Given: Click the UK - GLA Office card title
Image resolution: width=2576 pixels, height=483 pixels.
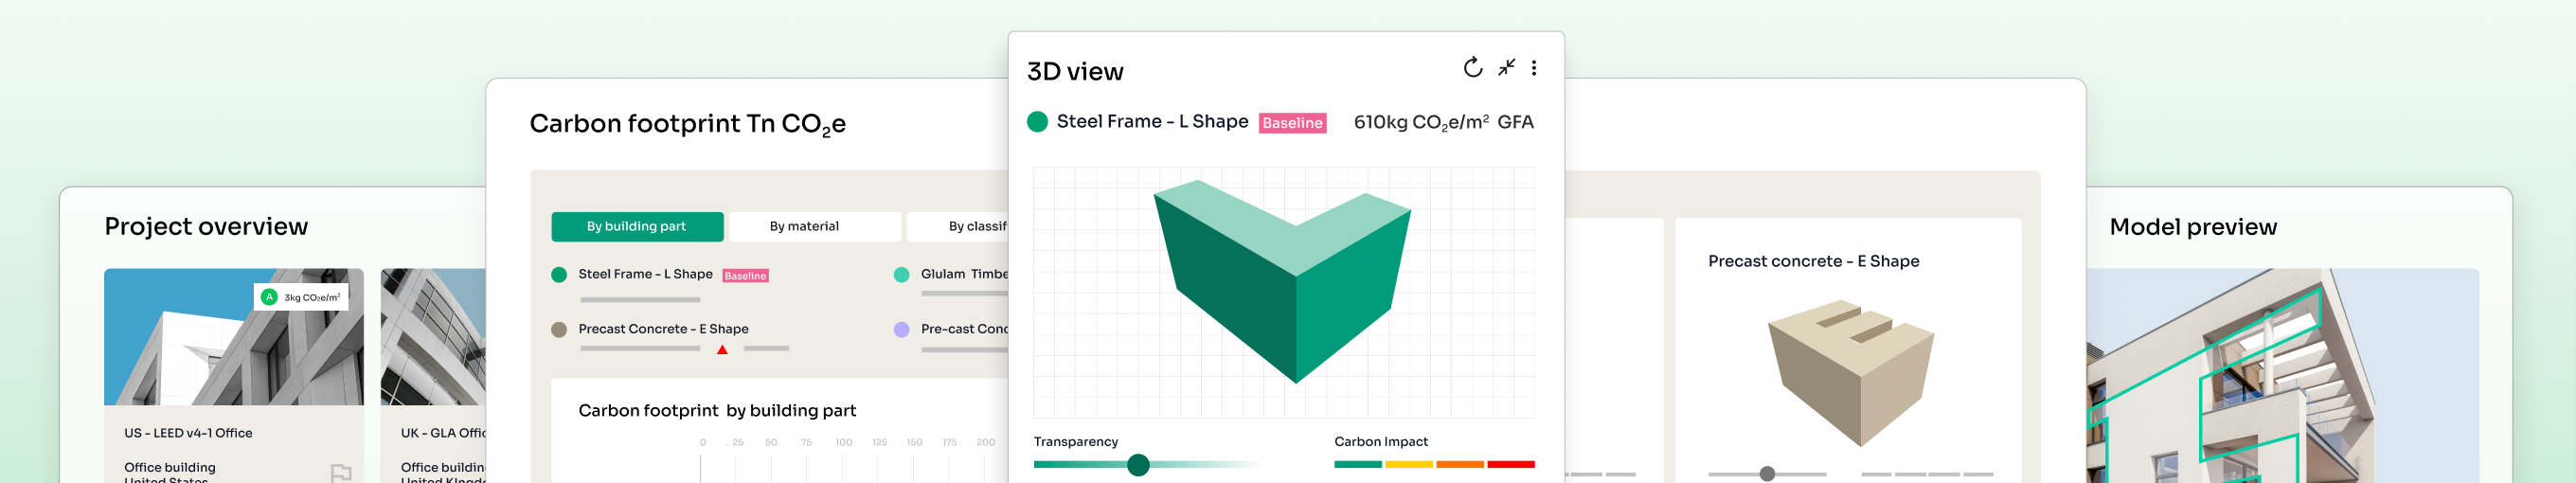Looking at the screenshot, I should click(443, 433).
